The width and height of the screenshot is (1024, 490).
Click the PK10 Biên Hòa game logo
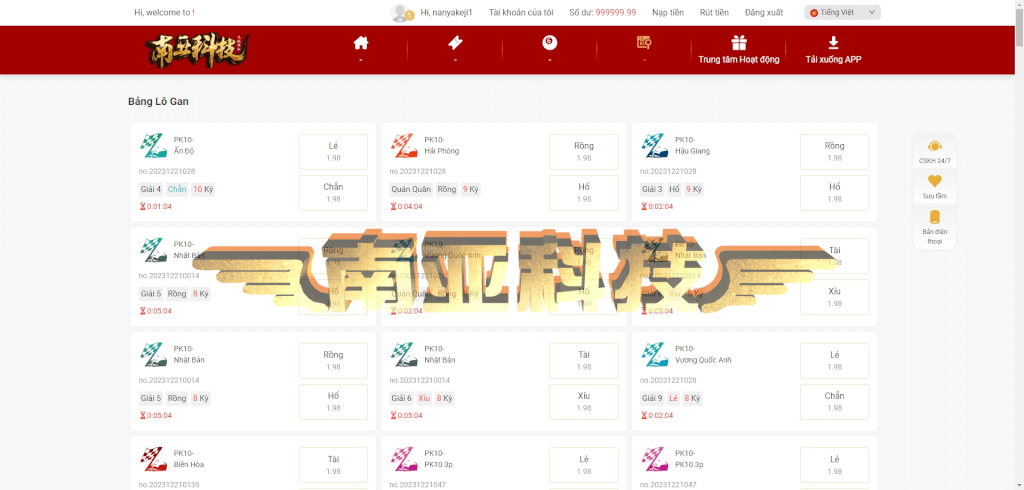point(153,459)
